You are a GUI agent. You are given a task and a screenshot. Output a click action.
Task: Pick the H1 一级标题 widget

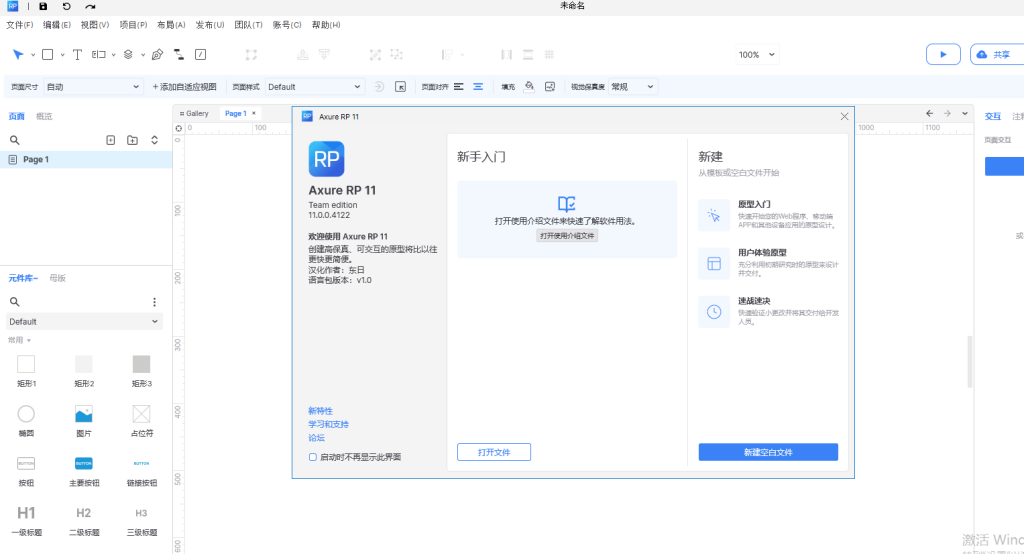(x=26, y=520)
